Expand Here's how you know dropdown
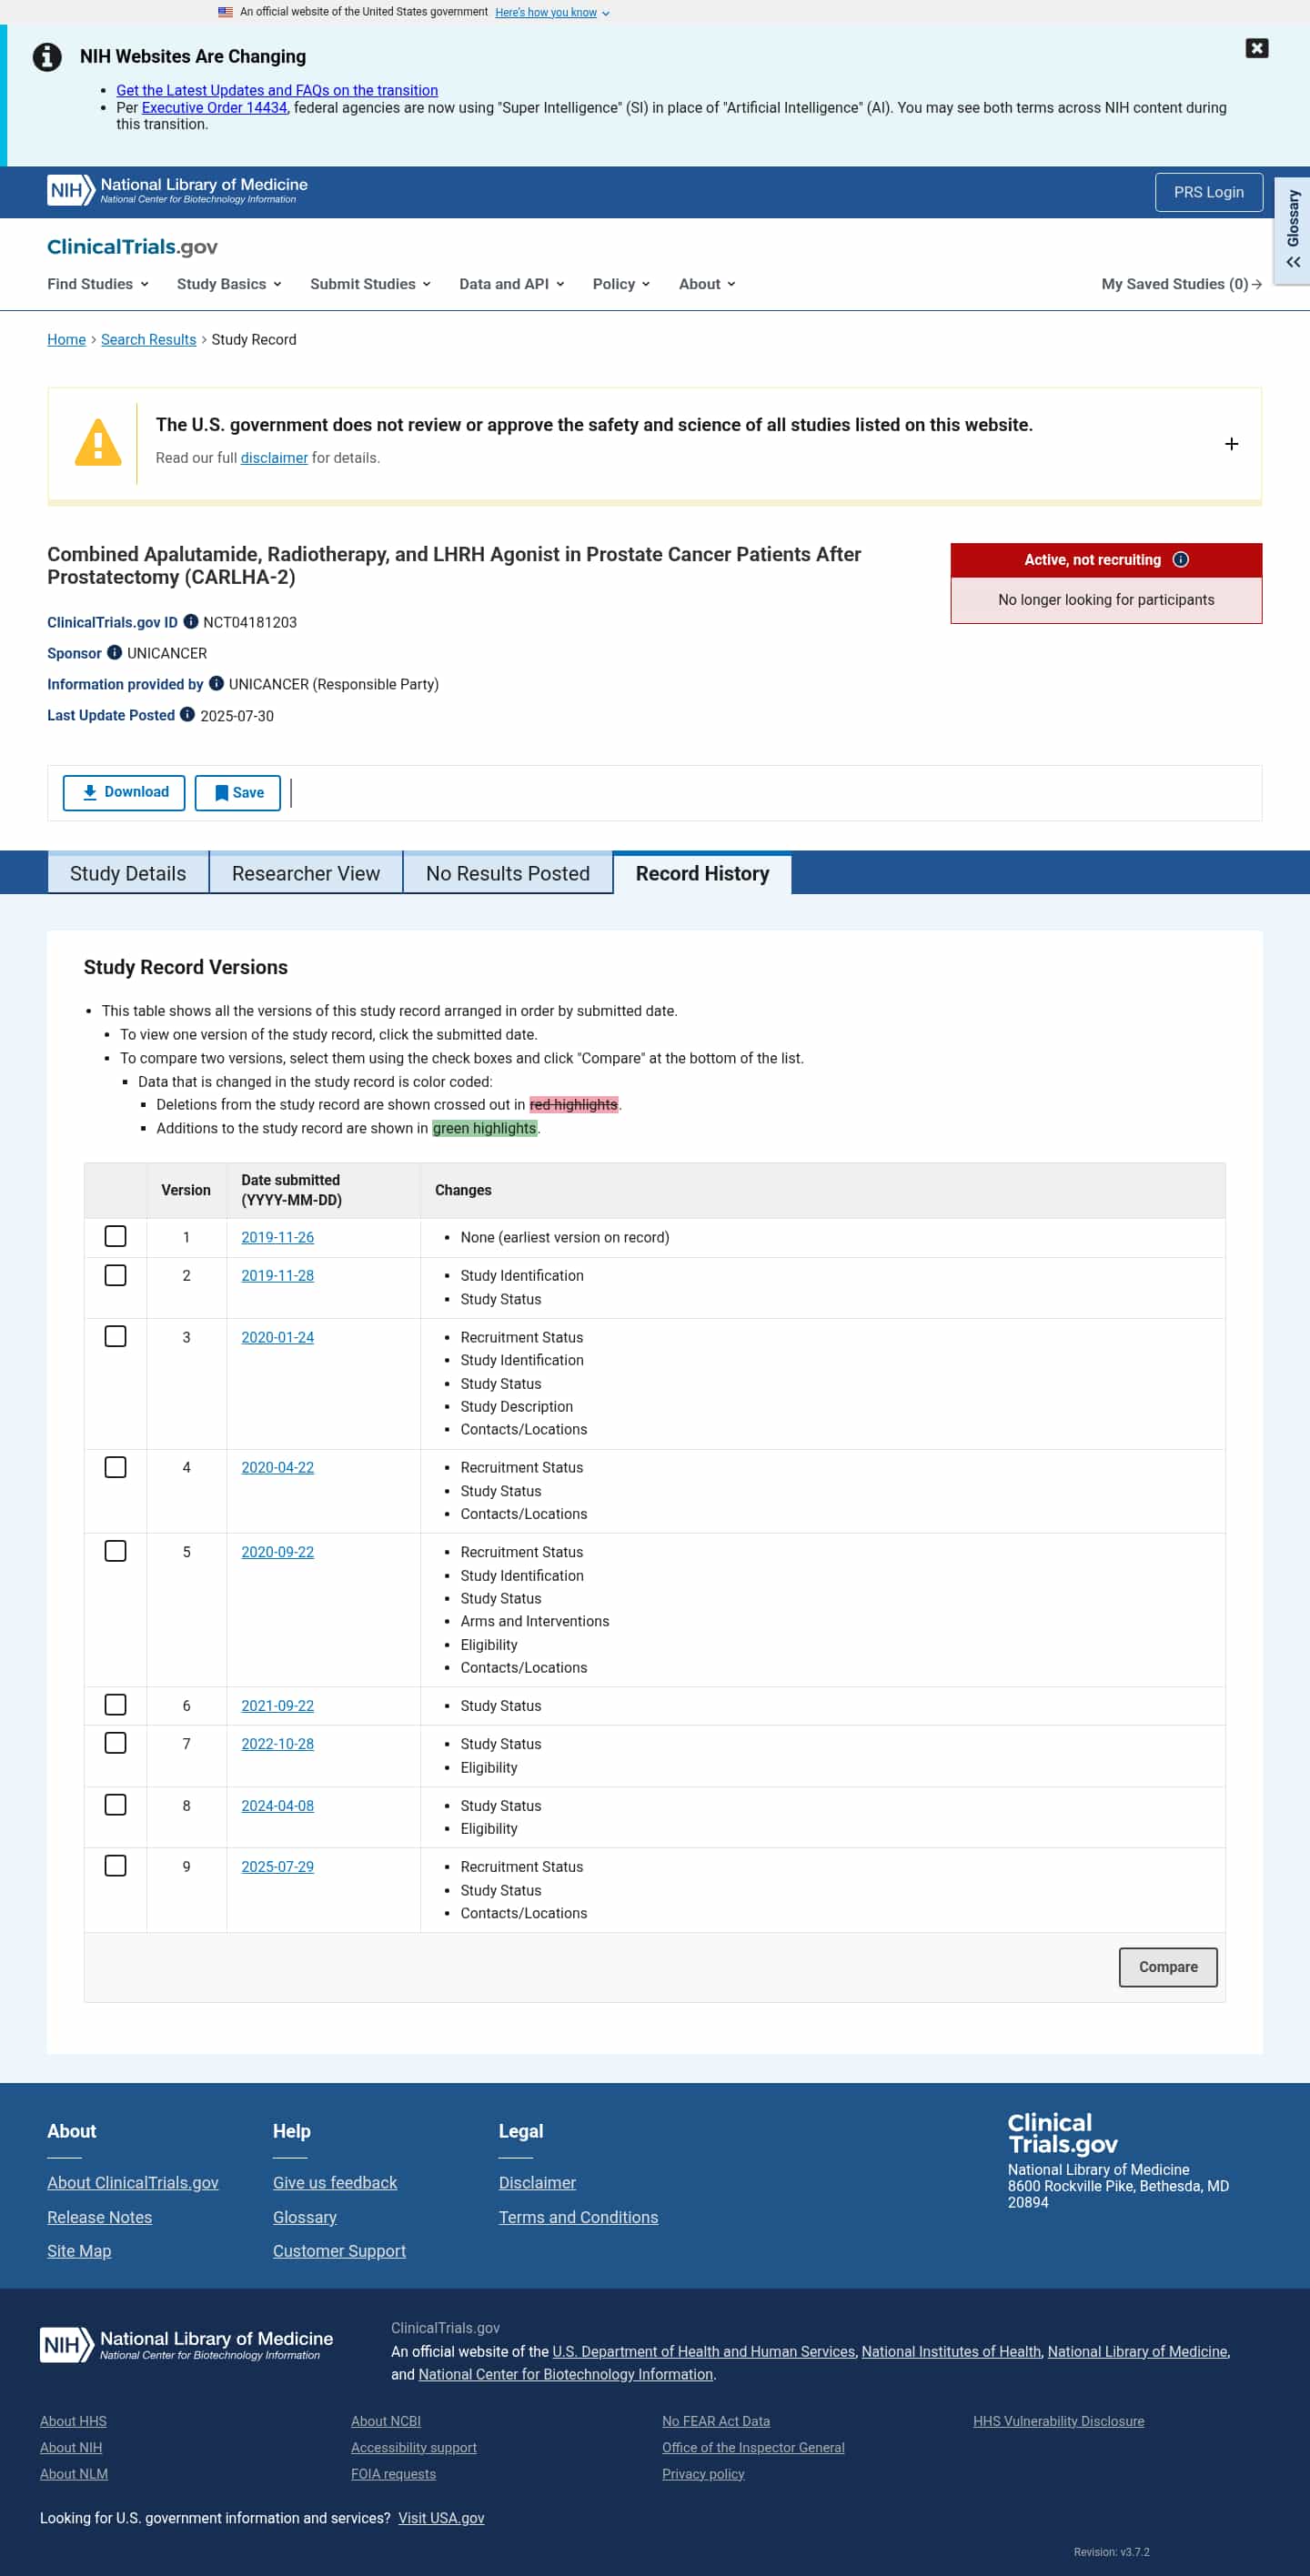The image size is (1310, 2576). 552,12
